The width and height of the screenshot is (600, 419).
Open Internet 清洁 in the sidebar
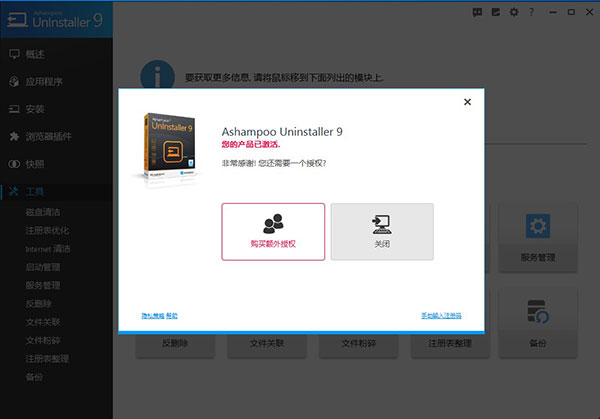pyautogui.click(x=48, y=249)
